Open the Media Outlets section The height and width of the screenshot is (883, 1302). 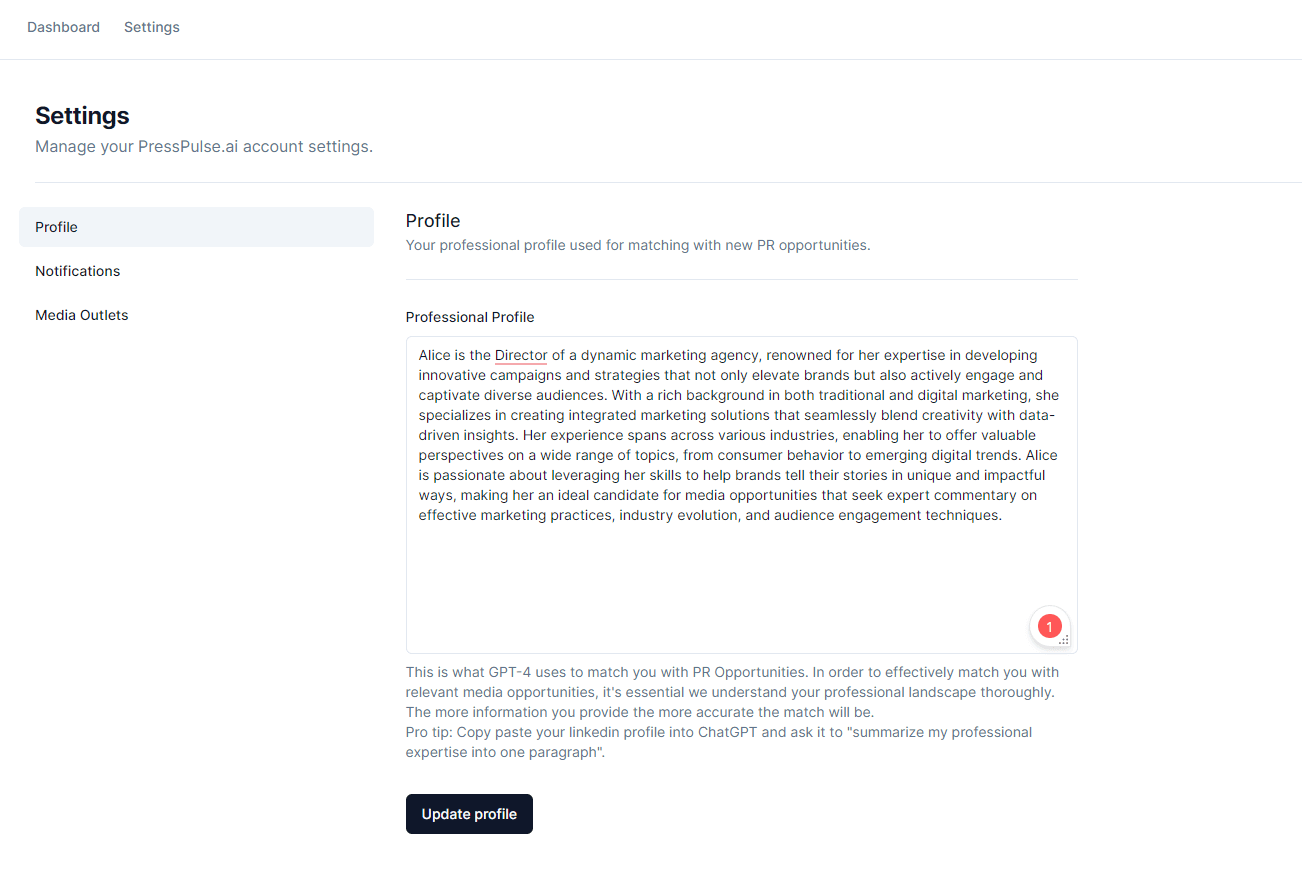click(x=82, y=315)
